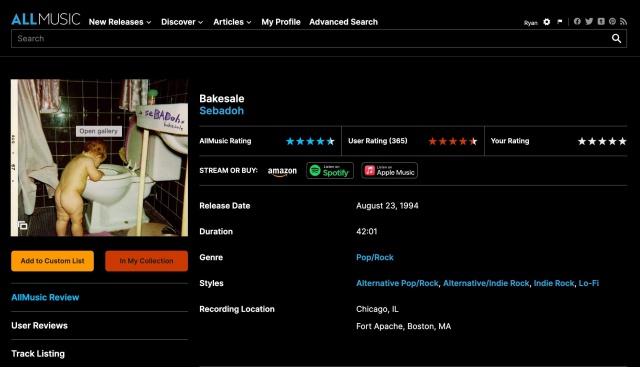Set Your Rating to one star
The width and height of the screenshot is (640, 367).
click(582, 141)
